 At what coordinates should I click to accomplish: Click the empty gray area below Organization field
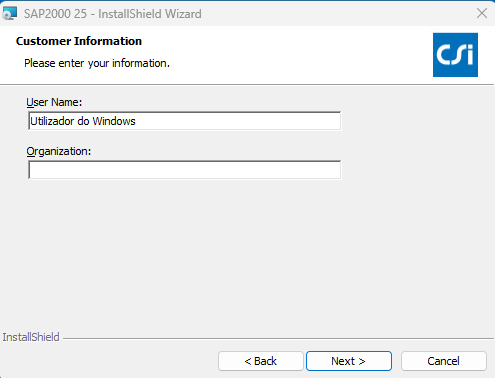click(247, 253)
